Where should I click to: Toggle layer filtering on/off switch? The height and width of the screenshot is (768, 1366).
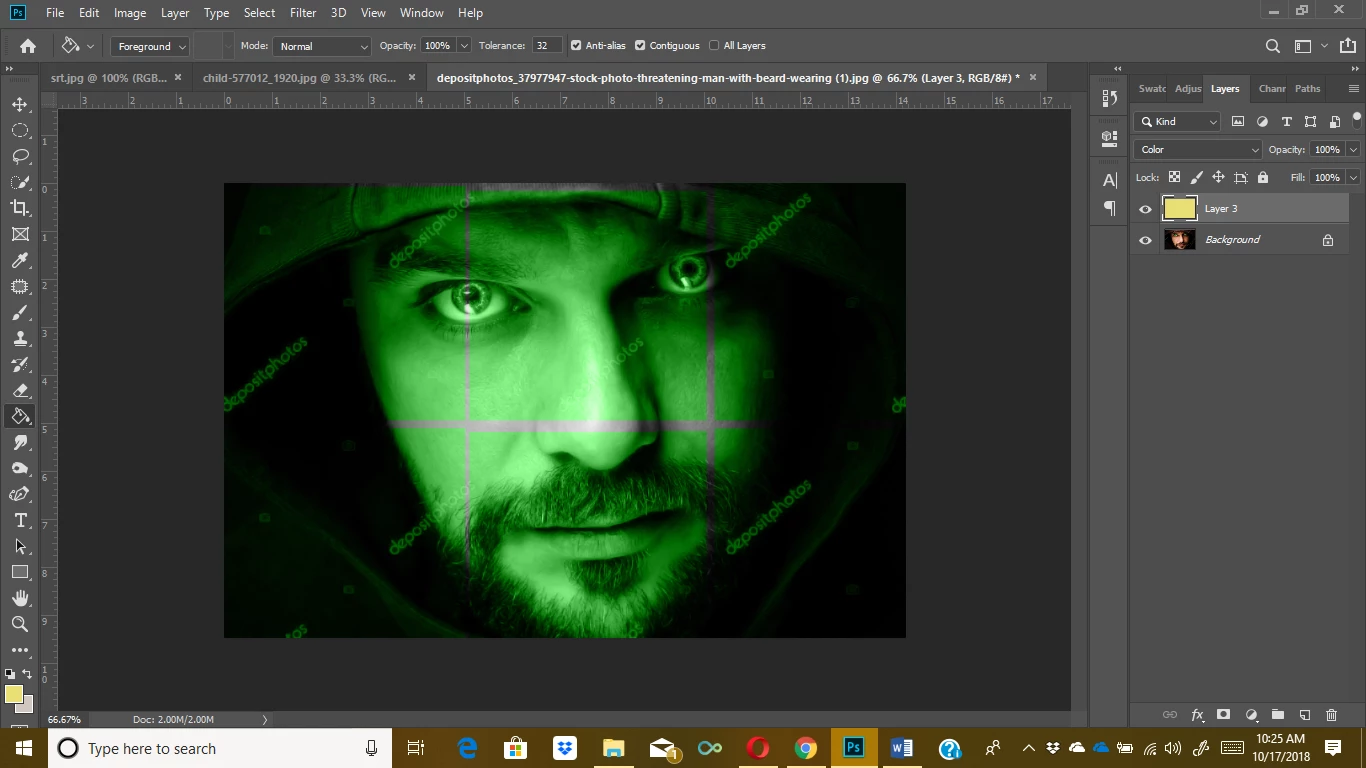click(x=1357, y=120)
